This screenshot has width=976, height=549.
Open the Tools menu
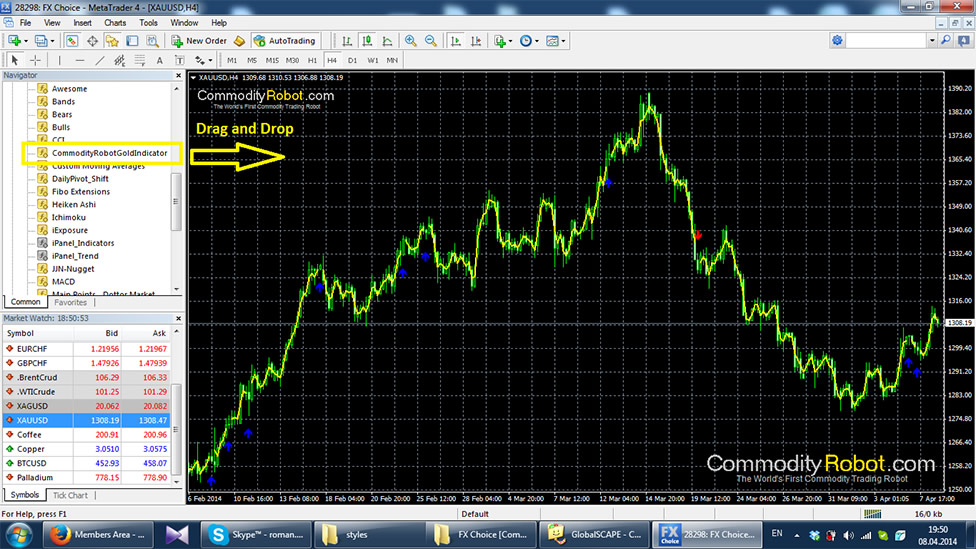click(148, 23)
